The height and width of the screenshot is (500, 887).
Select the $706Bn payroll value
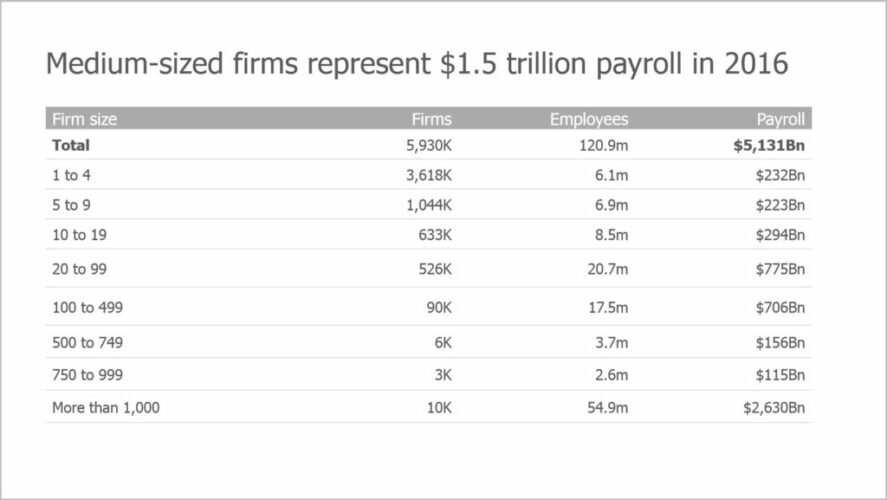[781, 306]
